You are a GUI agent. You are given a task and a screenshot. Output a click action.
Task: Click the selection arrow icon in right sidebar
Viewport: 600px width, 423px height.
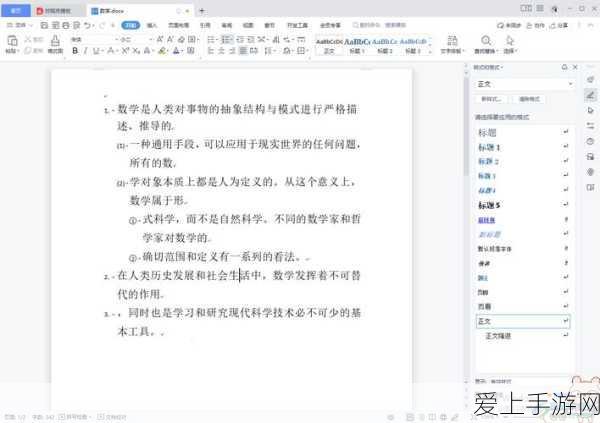point(590,110)
